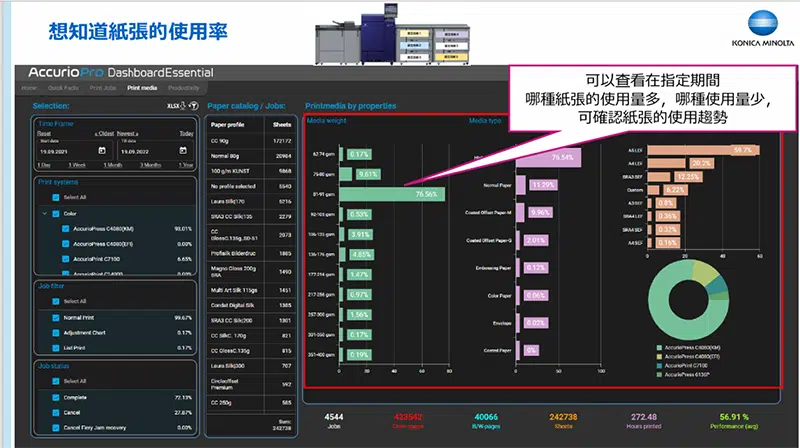Image resolution: width=800 pixels, height=448 pixels.
Task: Select the Print media tab
Action: (x=142, y=88)
